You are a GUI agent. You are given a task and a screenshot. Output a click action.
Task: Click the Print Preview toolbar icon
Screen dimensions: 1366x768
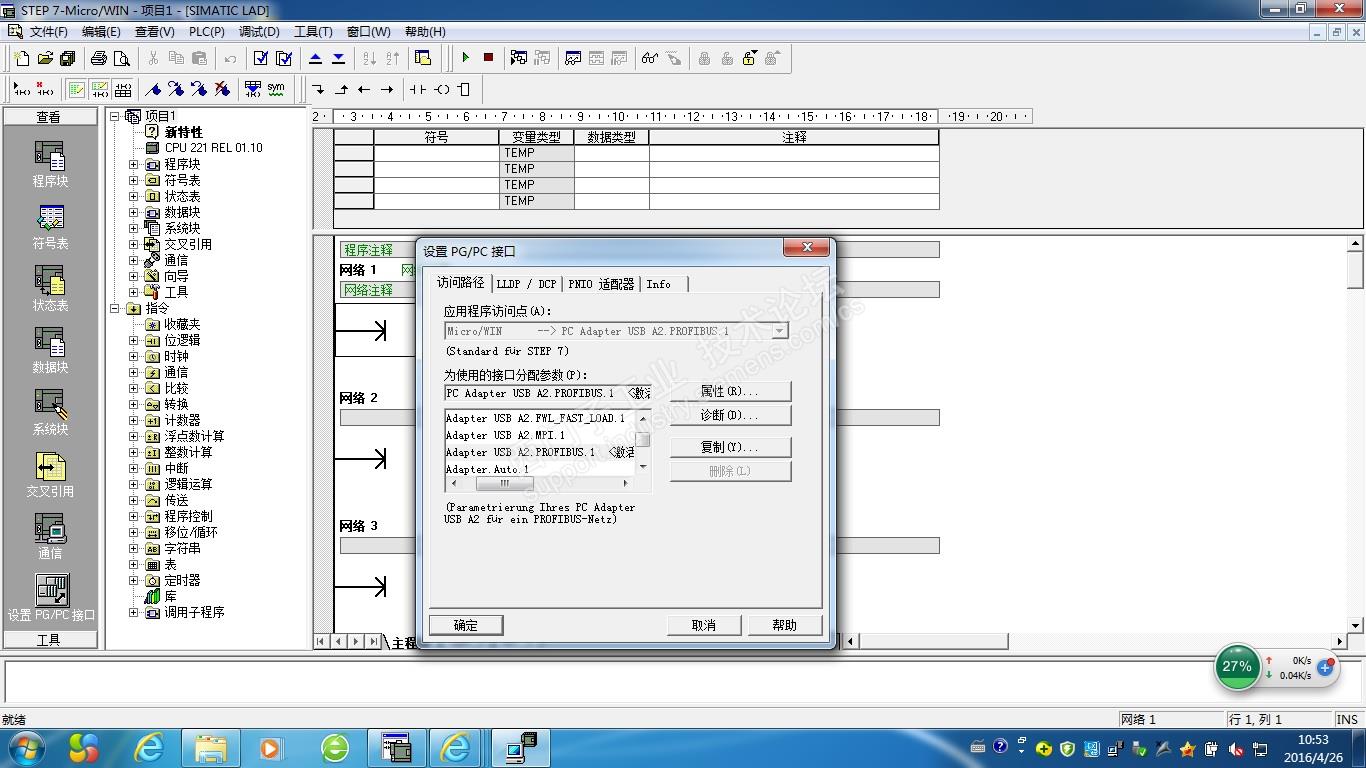(122, 58)
